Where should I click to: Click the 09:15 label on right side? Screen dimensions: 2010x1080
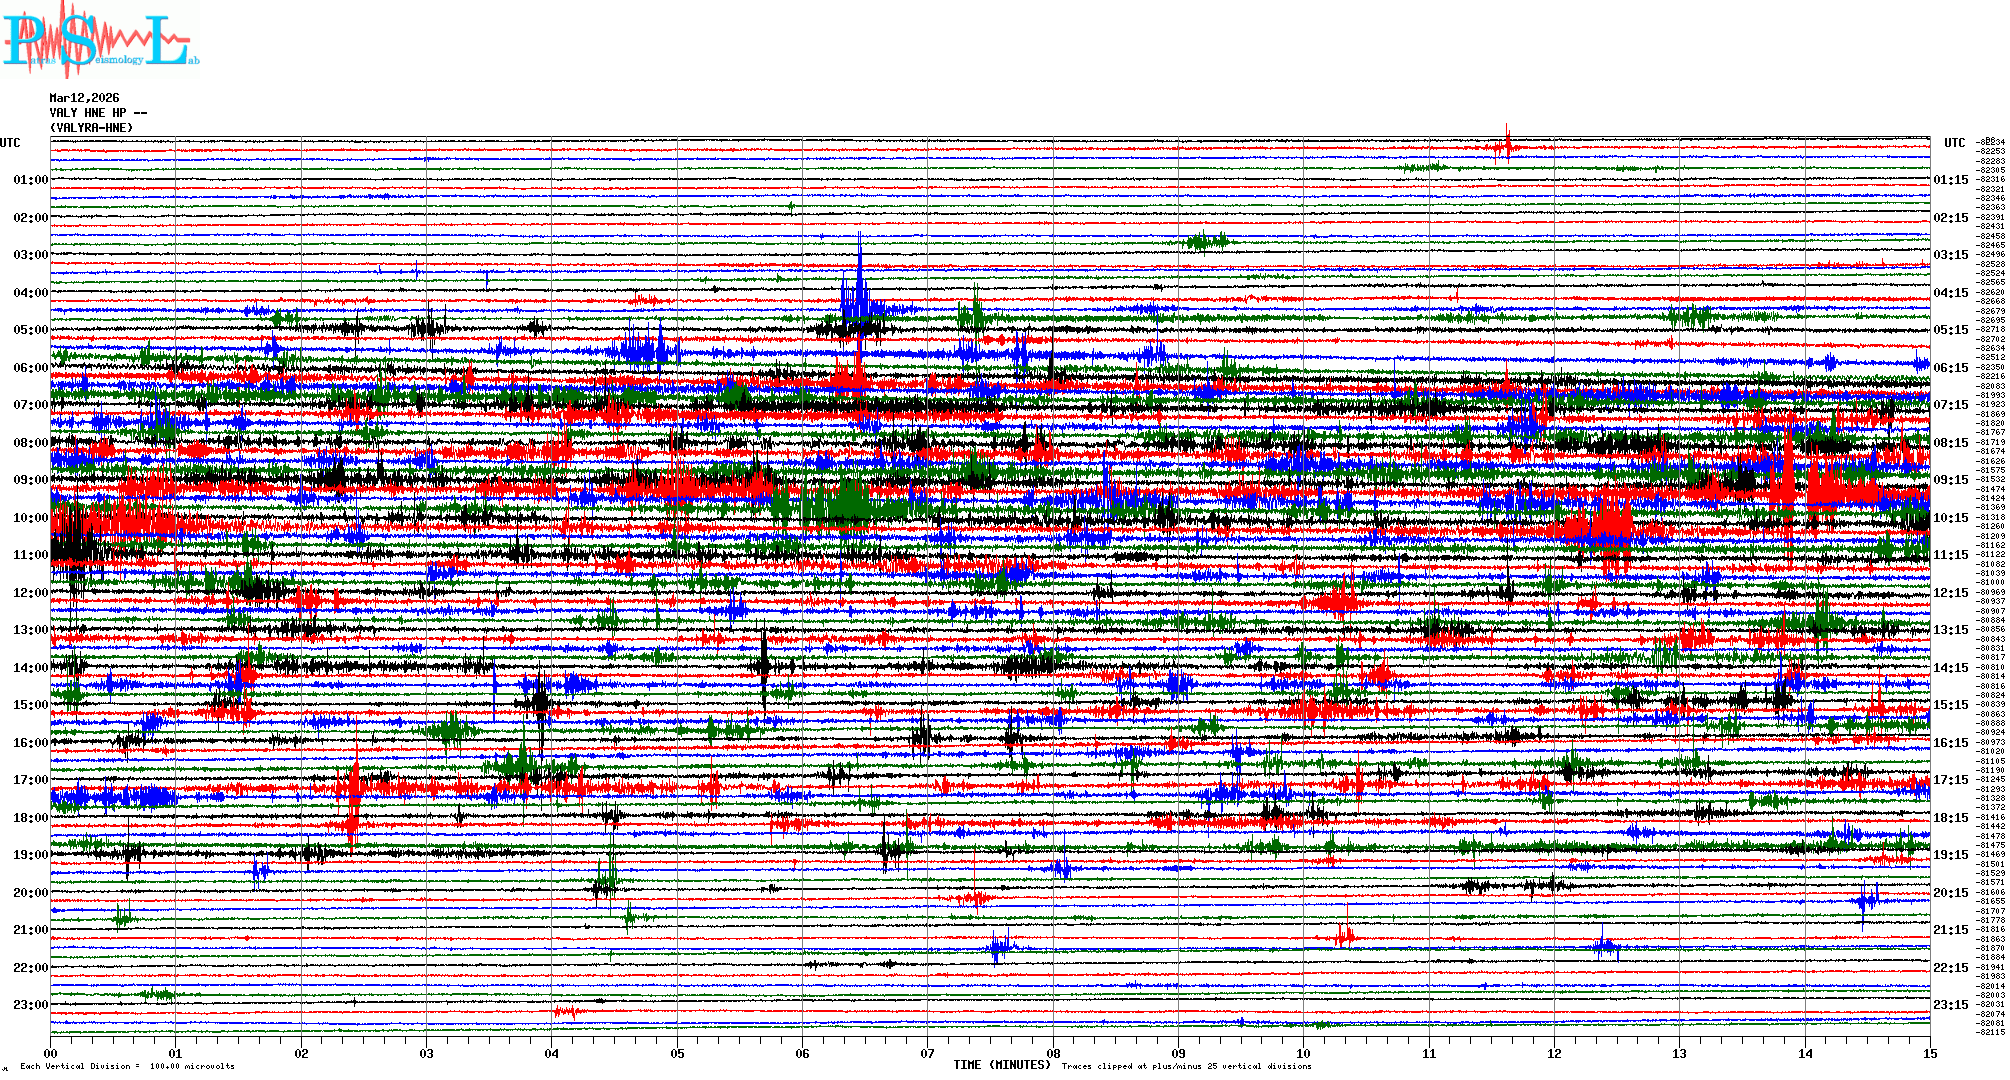click(x=1950, y=480)
